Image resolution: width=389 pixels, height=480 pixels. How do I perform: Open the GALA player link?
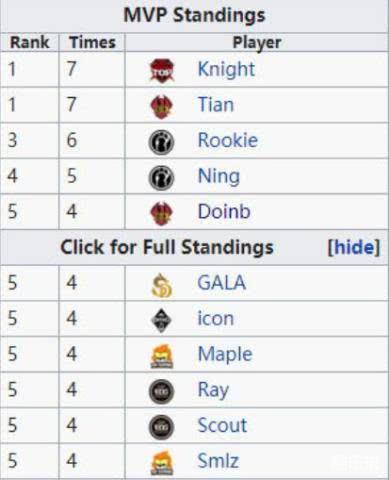pyautogui.click(x=222, y=283)
